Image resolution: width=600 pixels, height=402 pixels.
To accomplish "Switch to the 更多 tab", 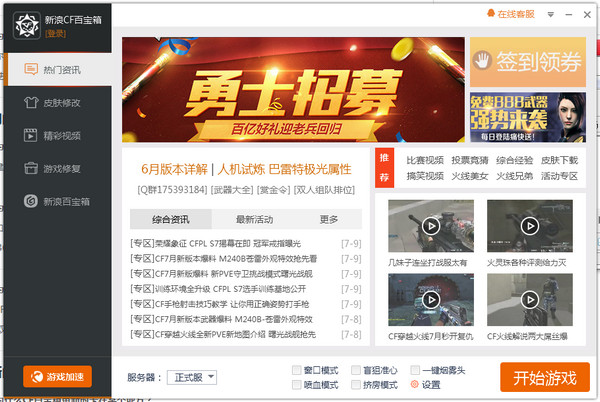I will pyautogui.click(x=329, y=219).
